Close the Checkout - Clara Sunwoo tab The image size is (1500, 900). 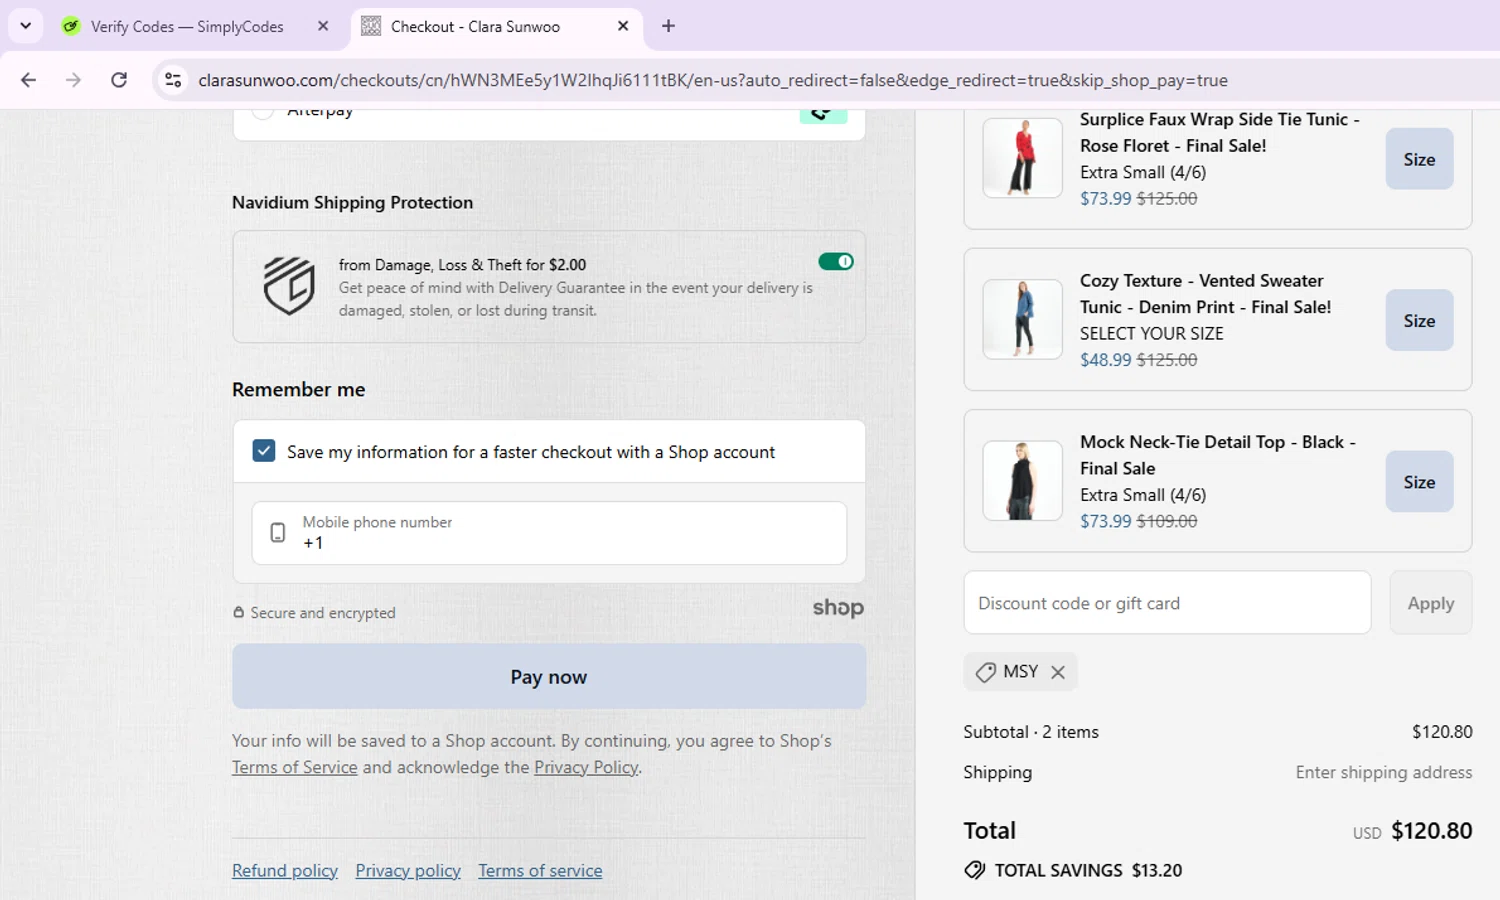[x=623, y=27]
